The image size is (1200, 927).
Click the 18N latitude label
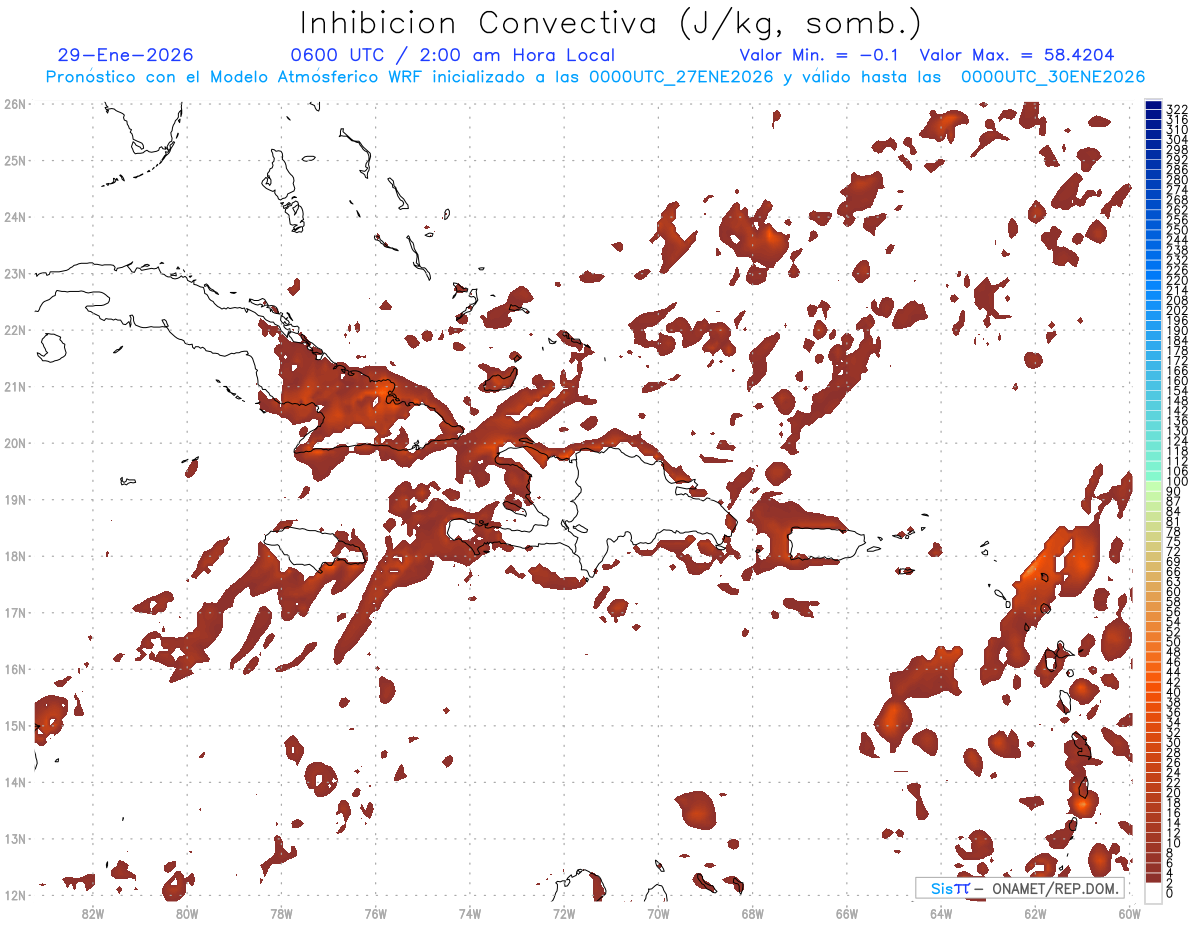tap(15, 556)
